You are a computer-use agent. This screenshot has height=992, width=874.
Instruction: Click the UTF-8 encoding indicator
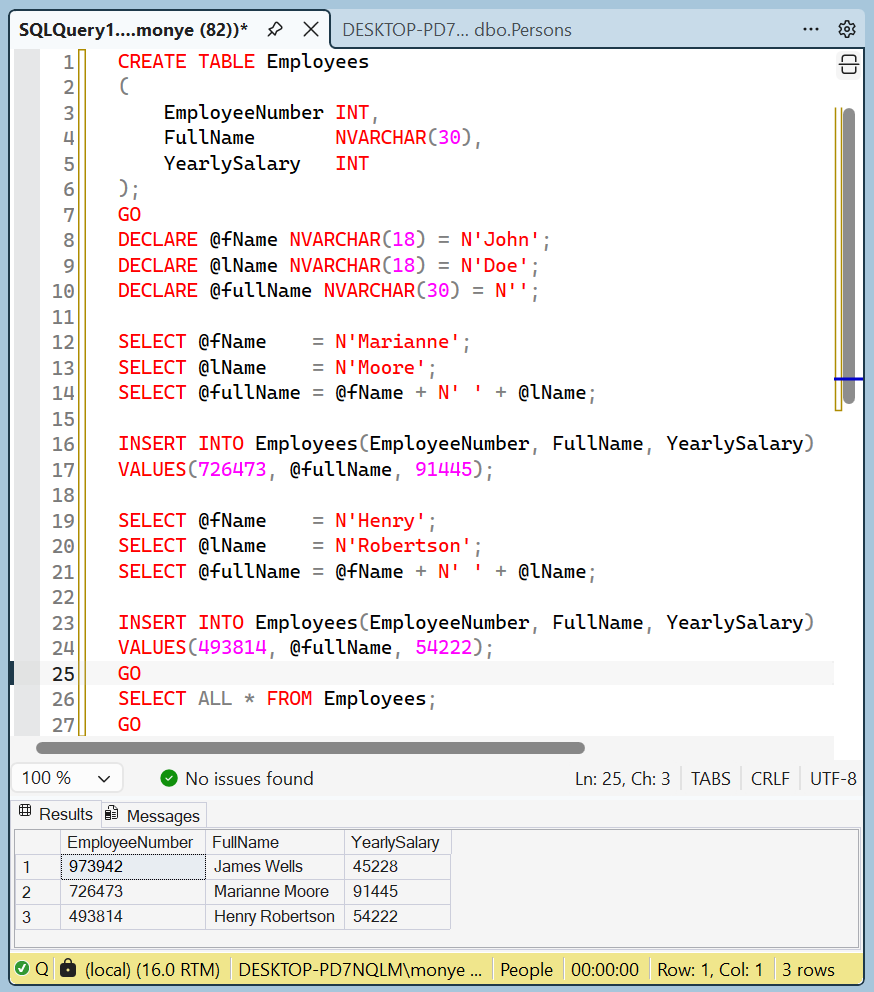(833, 779)
